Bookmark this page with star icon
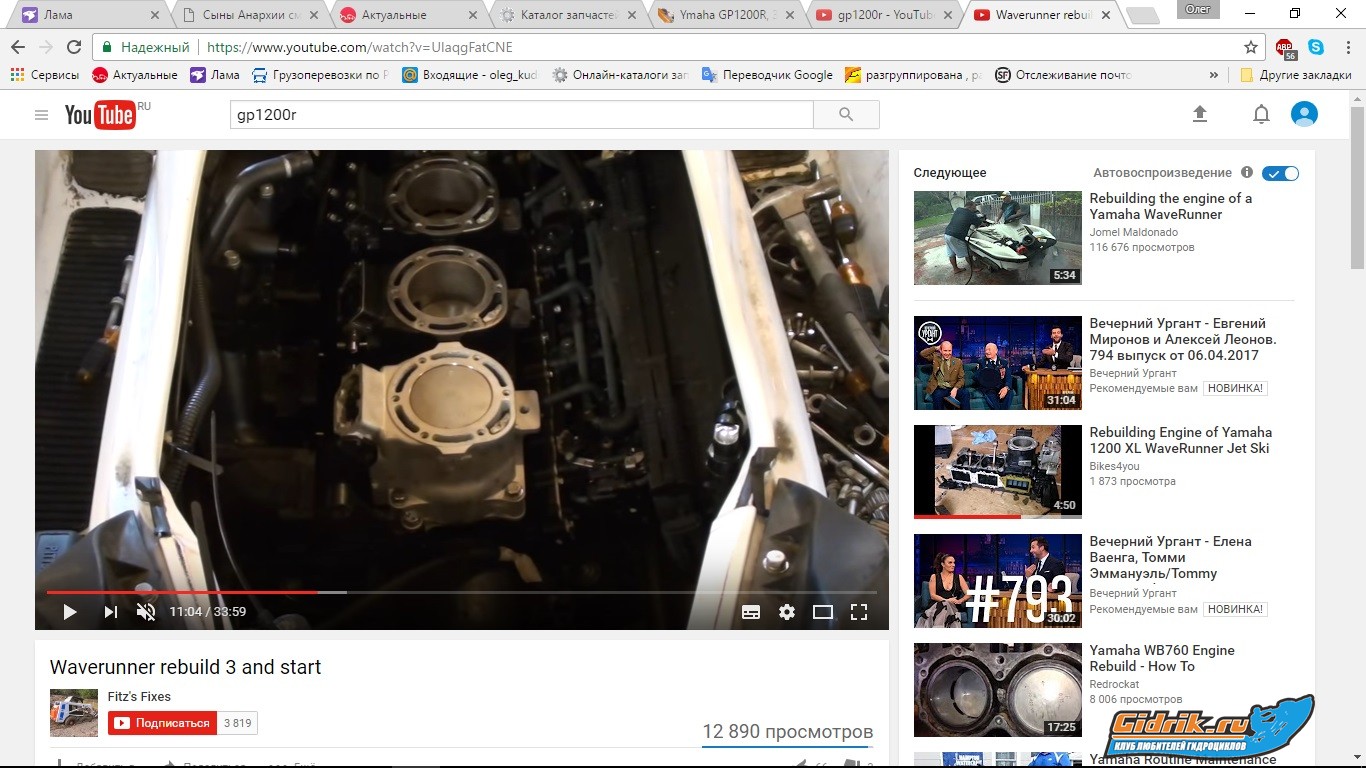Screen dimensions: 1366x768 point(1250,47)
